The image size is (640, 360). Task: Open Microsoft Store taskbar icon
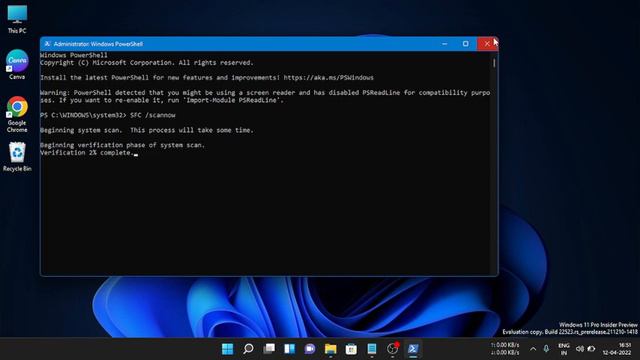[x=351, y=349]
